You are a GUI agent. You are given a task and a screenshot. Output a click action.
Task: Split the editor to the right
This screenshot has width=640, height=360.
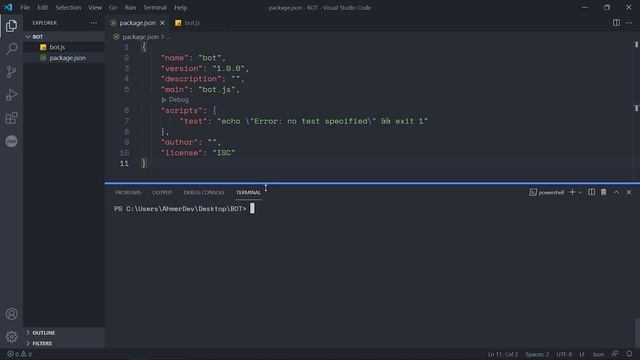(x=616, y=23)
